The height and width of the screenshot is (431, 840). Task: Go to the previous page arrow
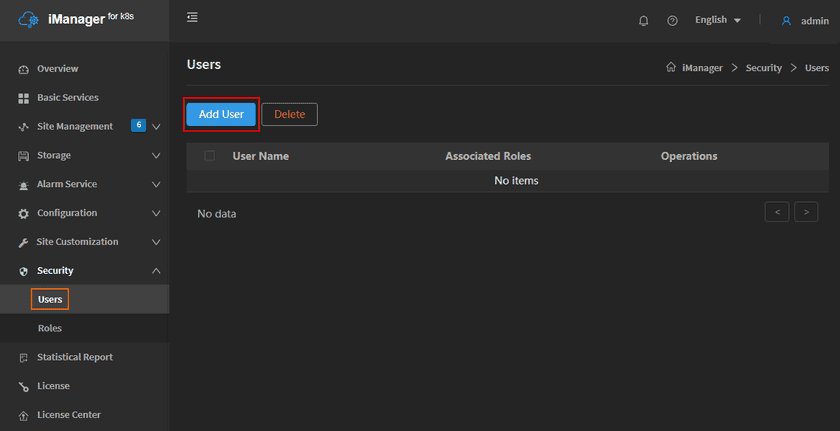point(777,212)
